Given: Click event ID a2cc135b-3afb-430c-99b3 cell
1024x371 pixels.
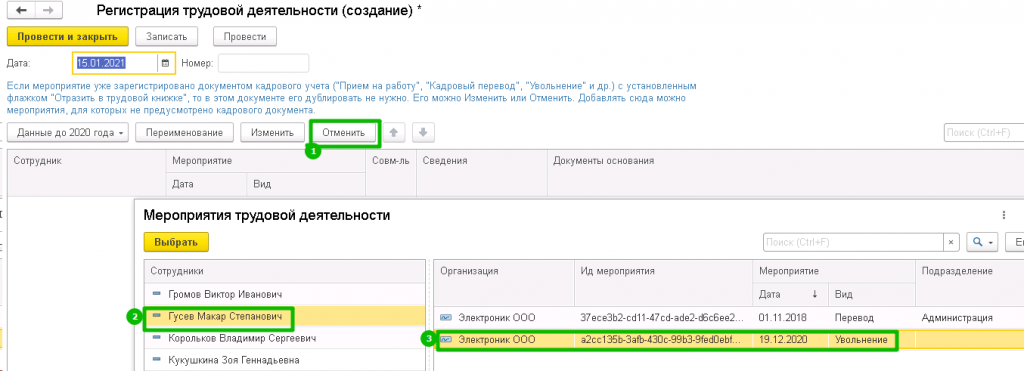Looking at the screenshot, I should [x=662, y=340].
